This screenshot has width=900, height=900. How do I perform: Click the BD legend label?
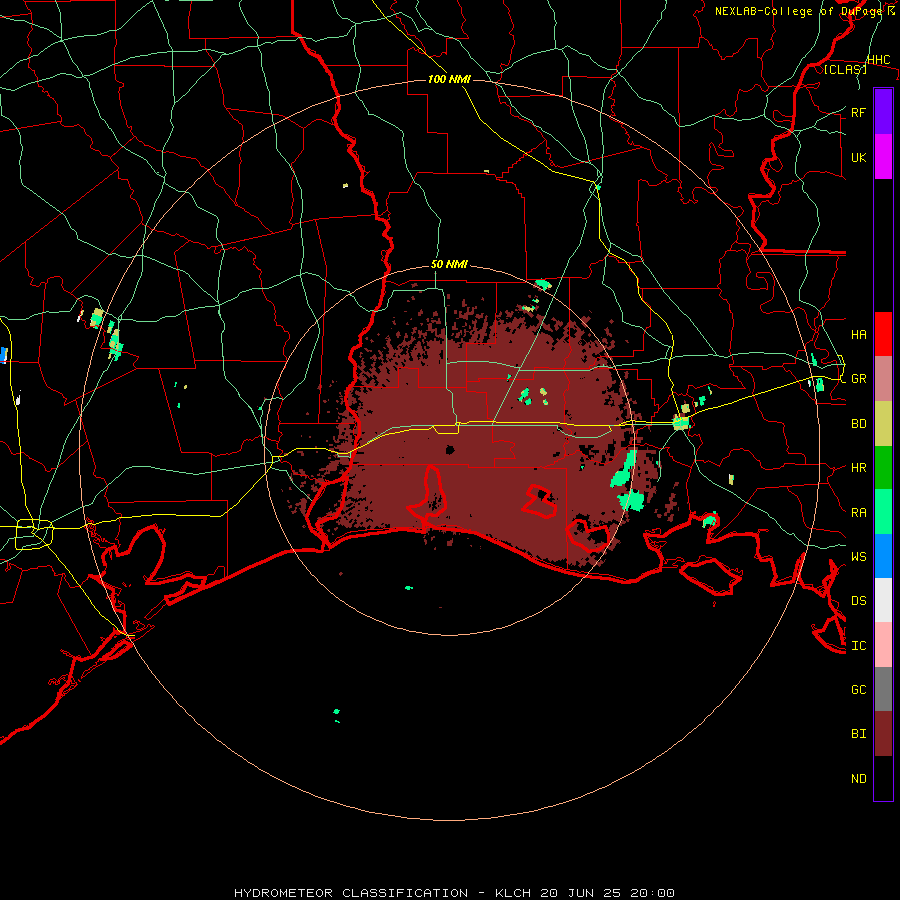coord(858,424)
